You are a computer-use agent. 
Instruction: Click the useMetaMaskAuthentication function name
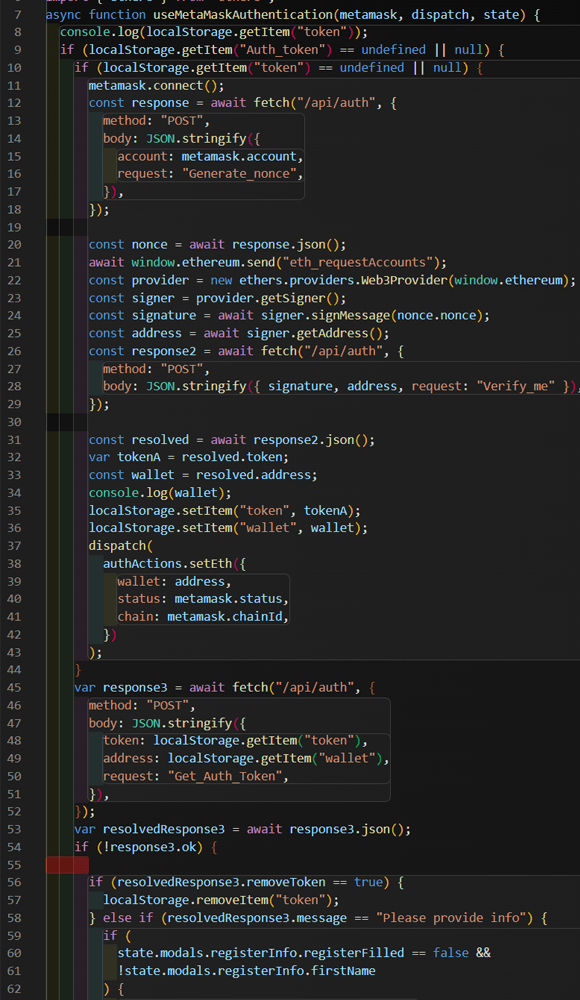[243, 14]
